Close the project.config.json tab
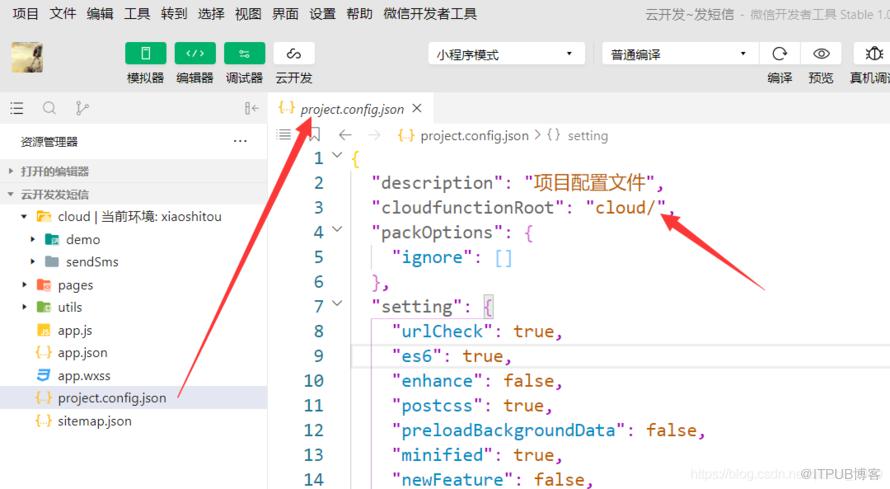The image size is (890, 489). click(x=417, y=108)
